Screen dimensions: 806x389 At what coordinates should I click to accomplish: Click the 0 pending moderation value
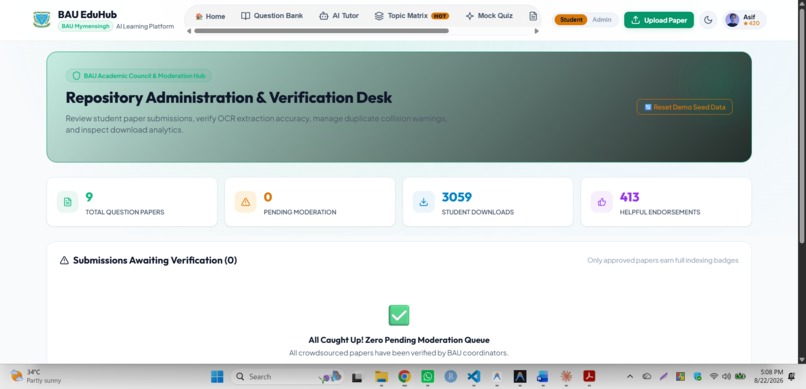pyautogui.click(x=268, y=197)
